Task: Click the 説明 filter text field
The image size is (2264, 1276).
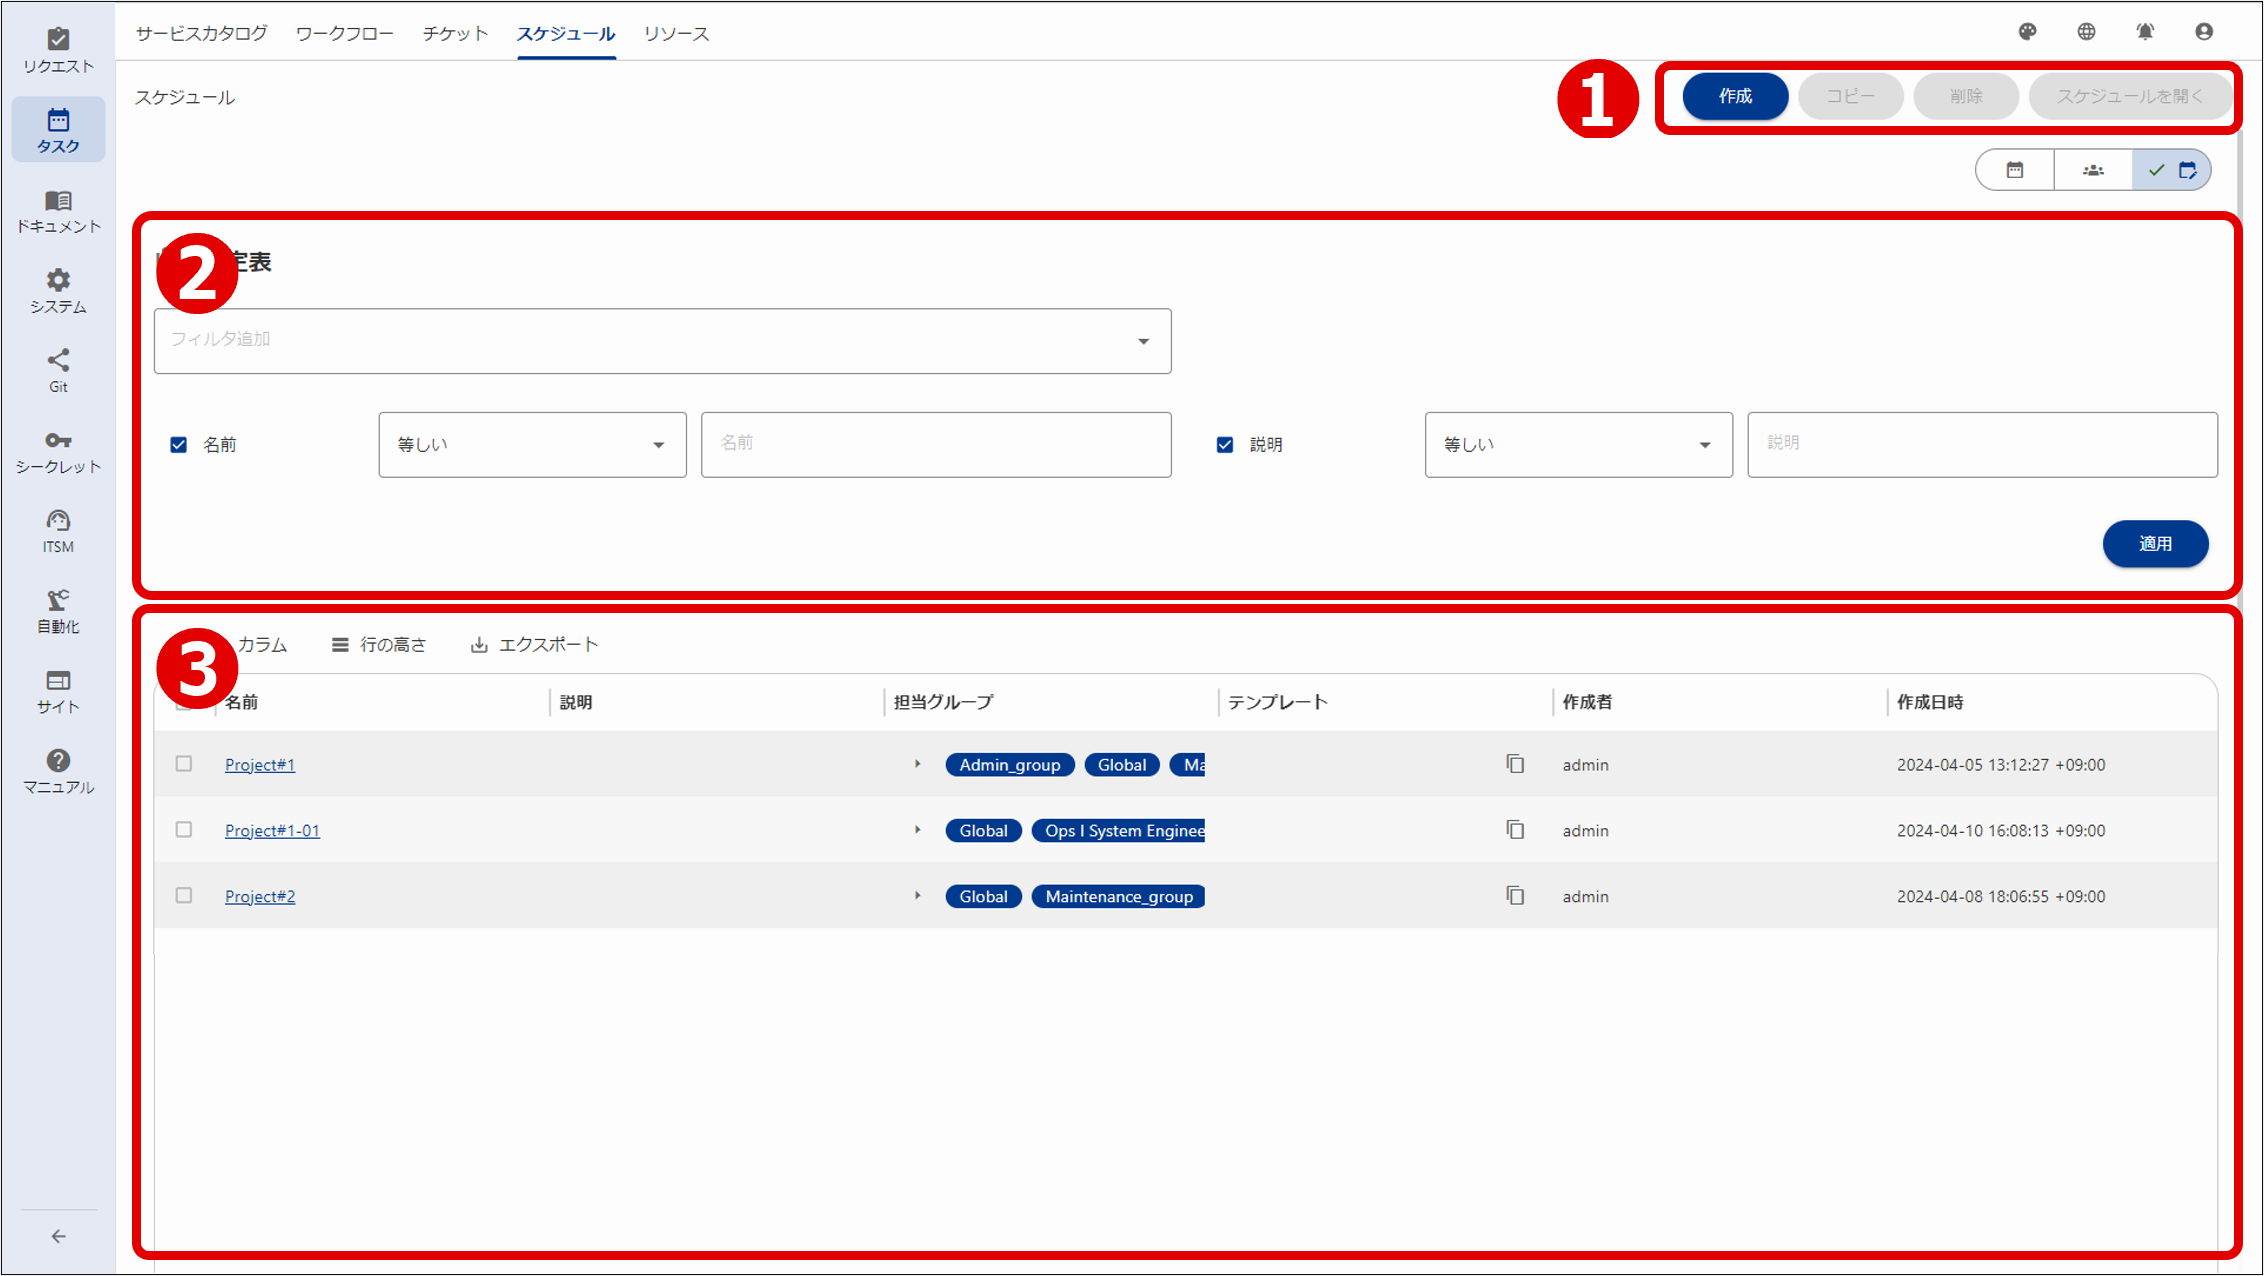Action: pos(1981,445)
